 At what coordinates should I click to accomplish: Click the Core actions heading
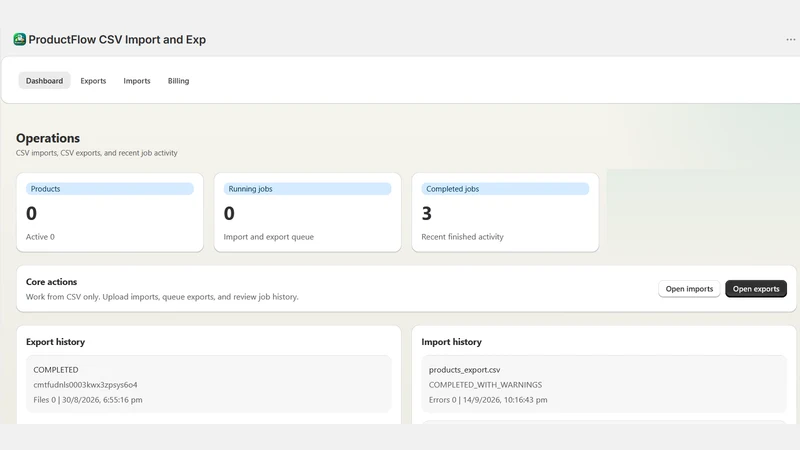52,282
